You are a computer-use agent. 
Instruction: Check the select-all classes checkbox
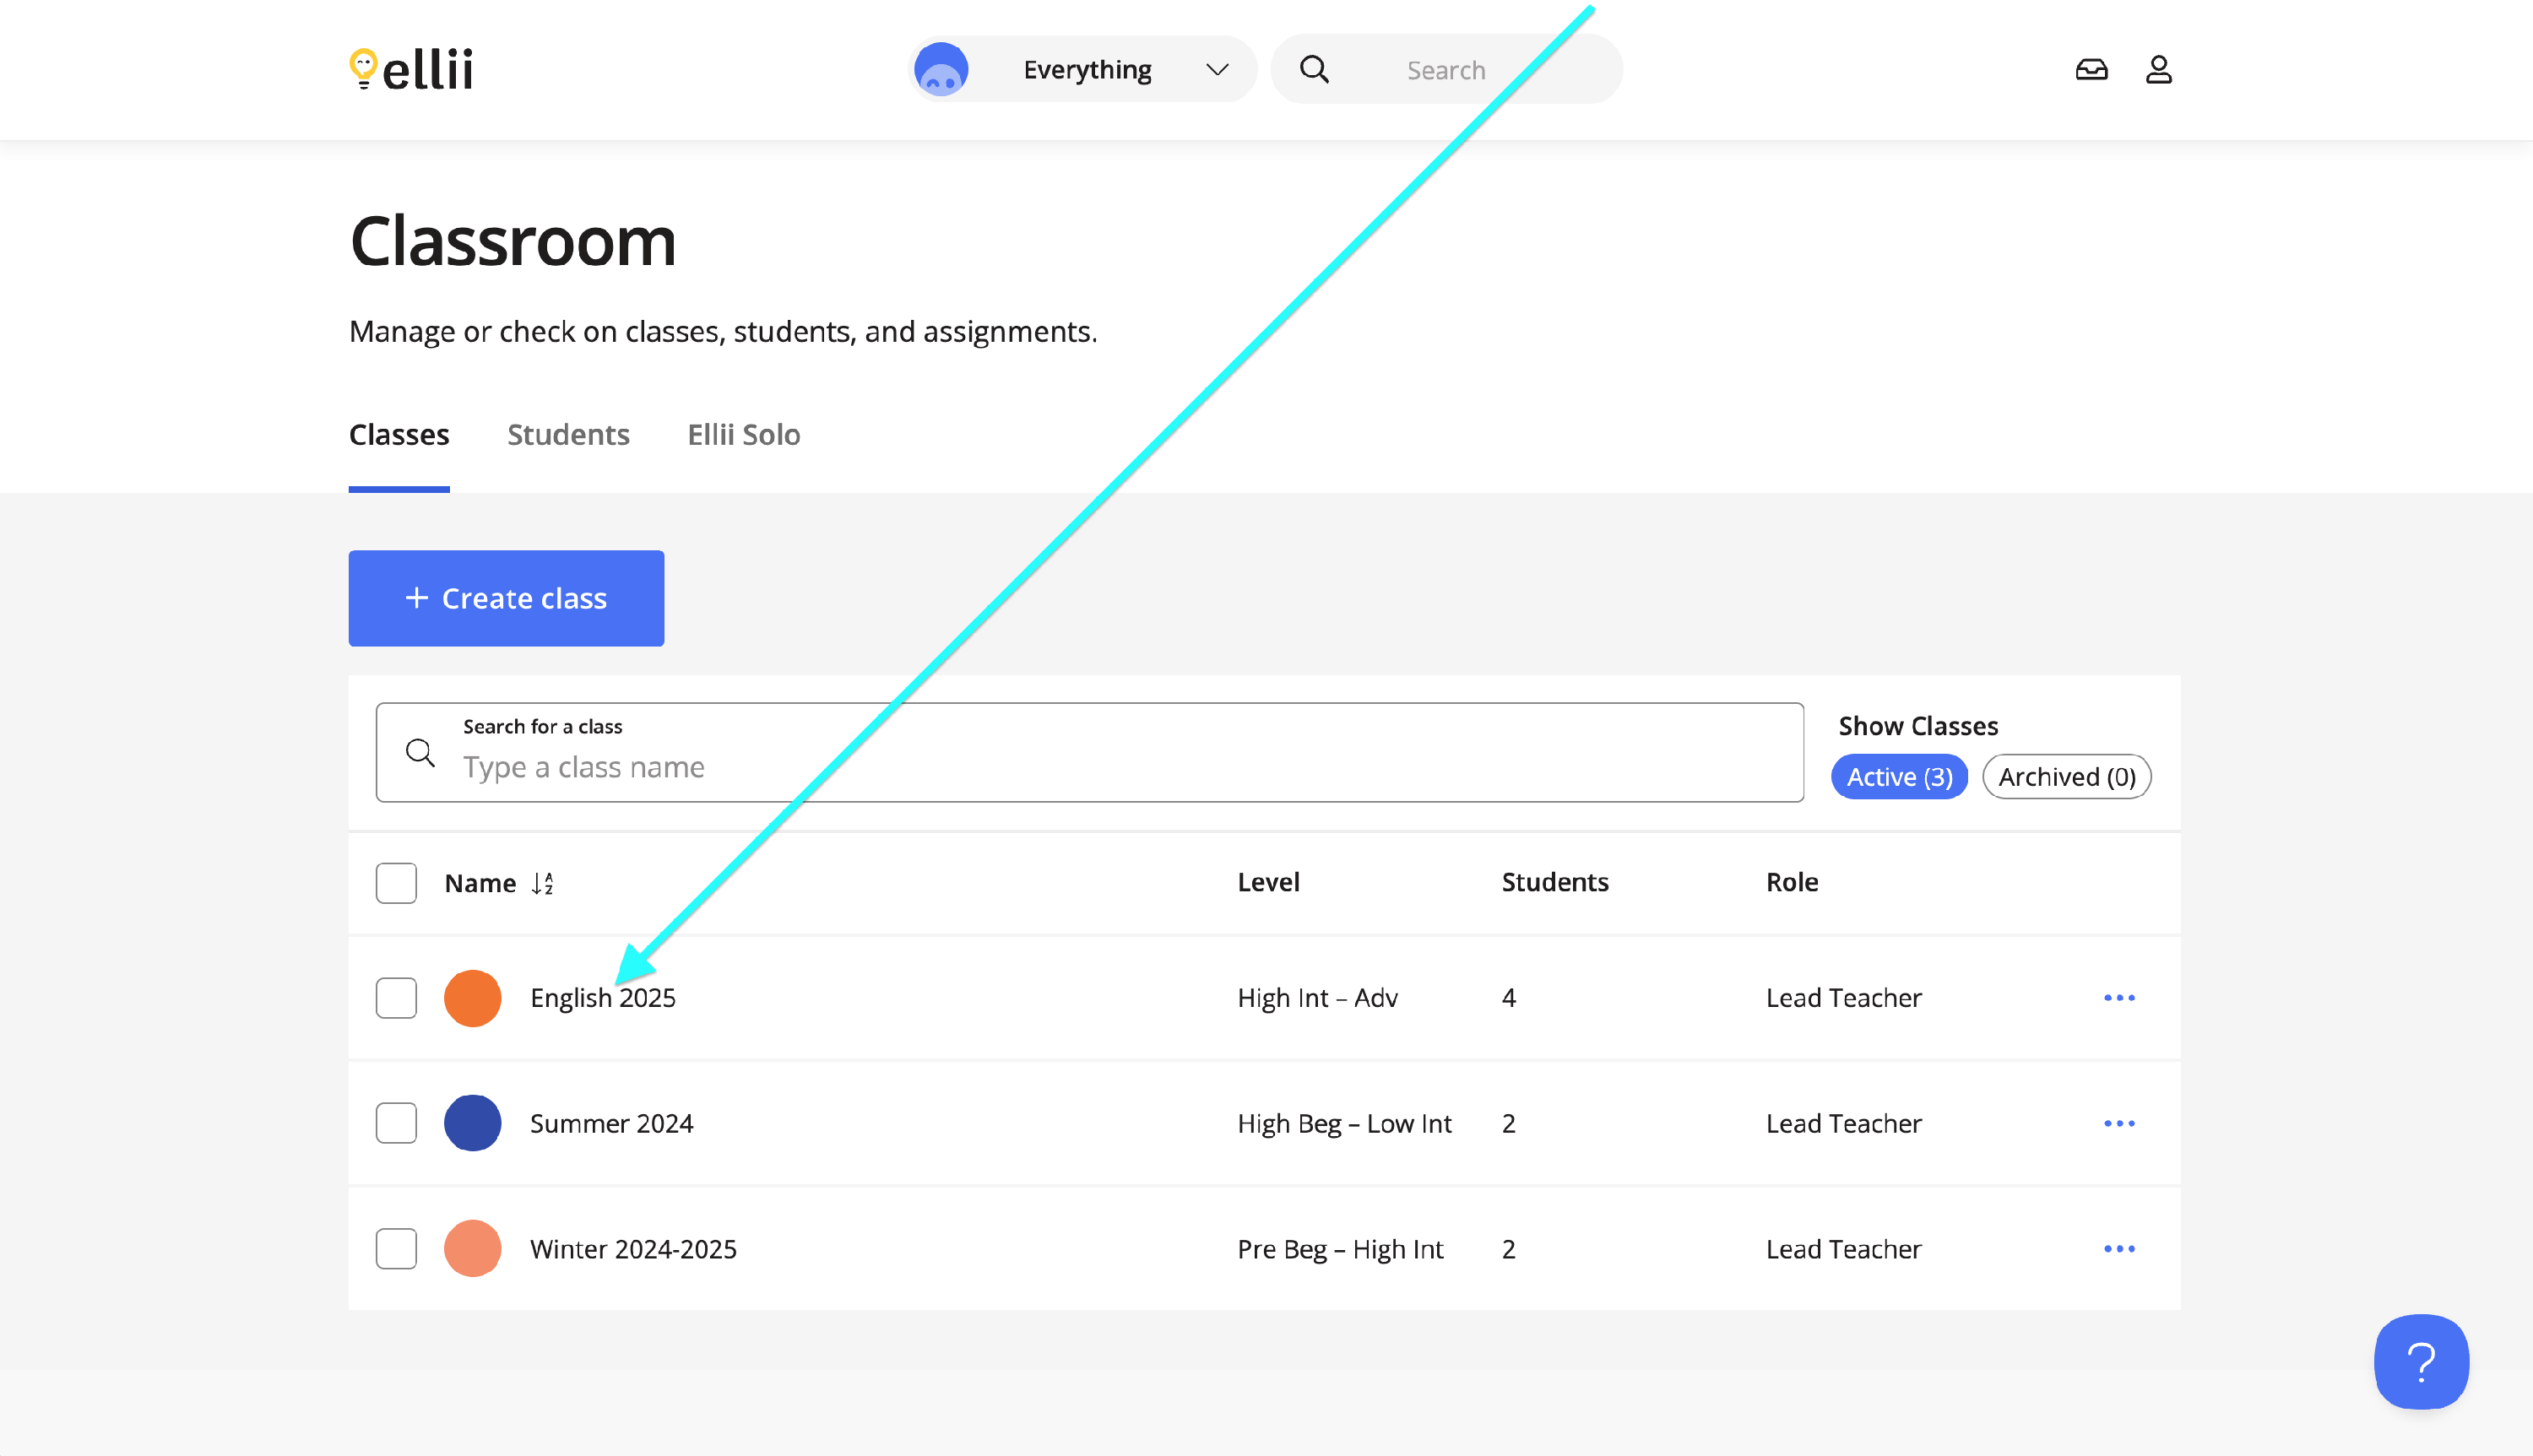(x=396, y=883)
